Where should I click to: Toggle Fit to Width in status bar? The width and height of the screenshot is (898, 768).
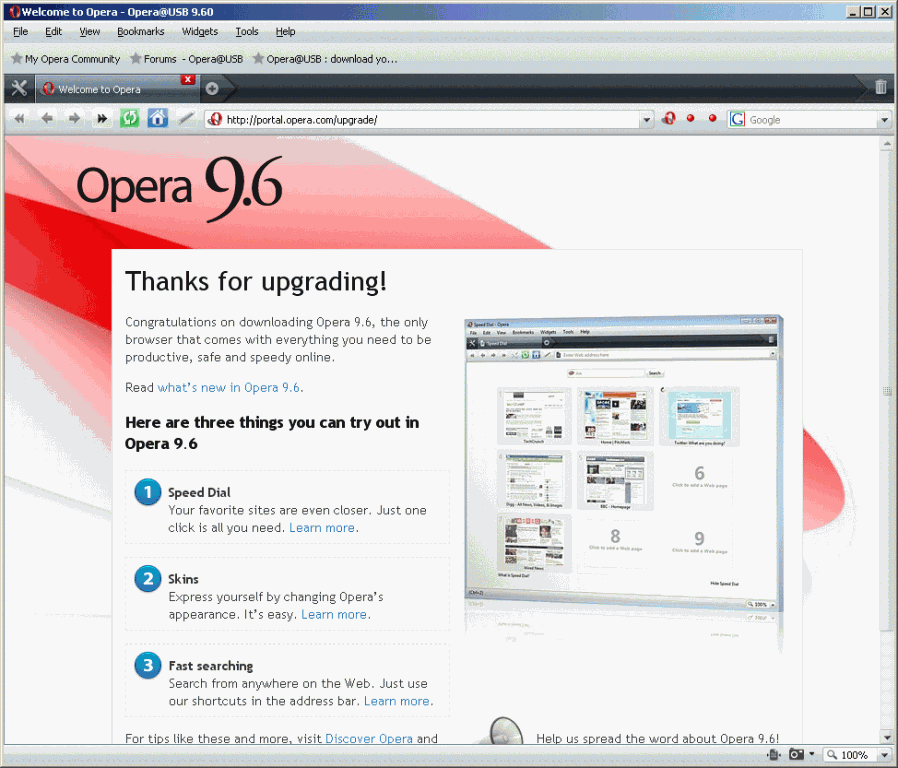click(x=774, y=755)
